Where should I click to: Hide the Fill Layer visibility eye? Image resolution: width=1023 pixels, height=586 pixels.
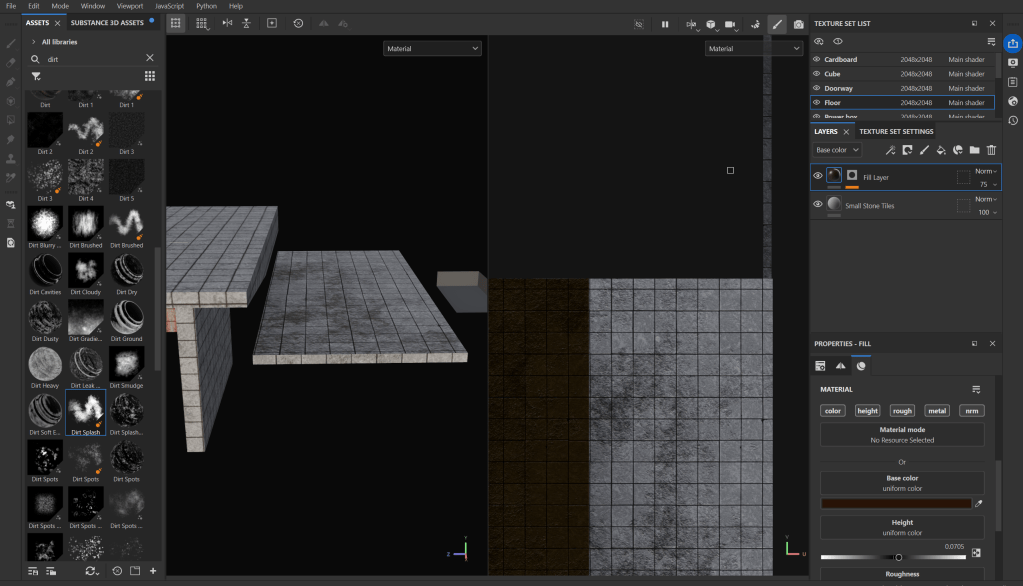pyautogui.click(x=817, y=176)
